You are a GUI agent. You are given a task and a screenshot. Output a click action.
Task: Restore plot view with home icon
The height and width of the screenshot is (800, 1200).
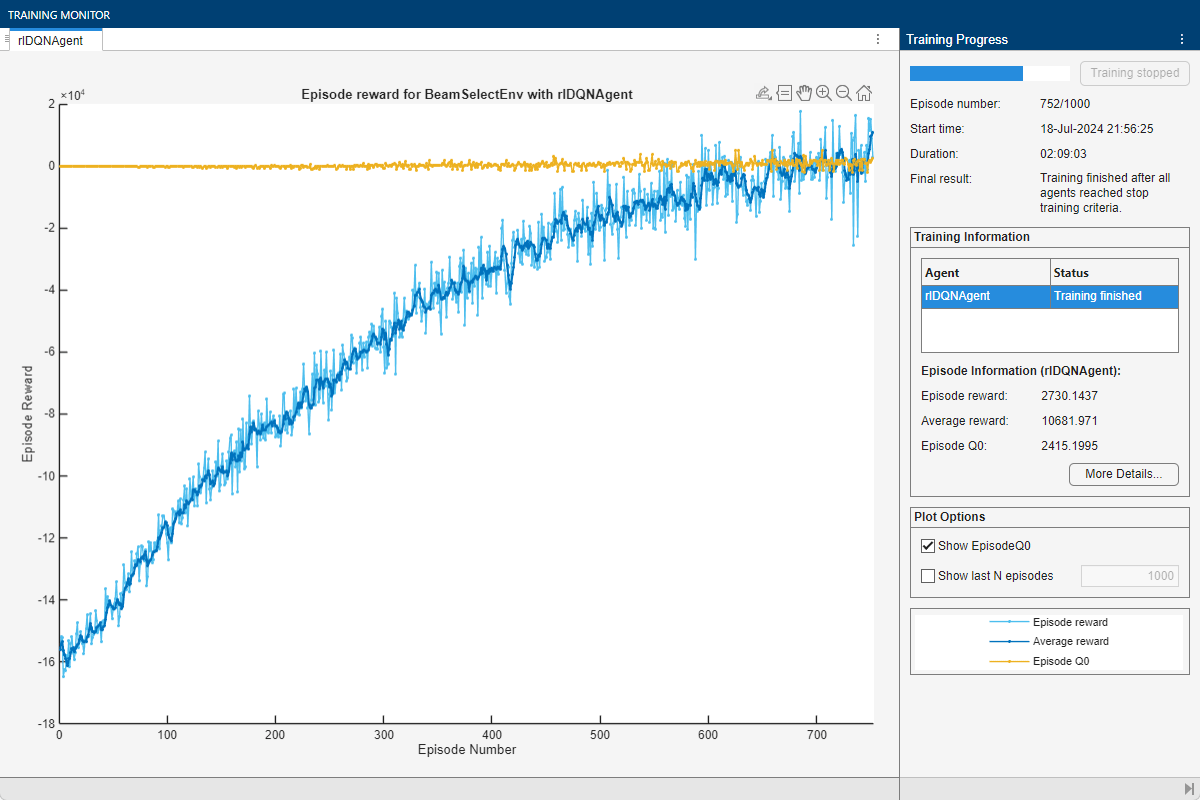pos(864,93)
